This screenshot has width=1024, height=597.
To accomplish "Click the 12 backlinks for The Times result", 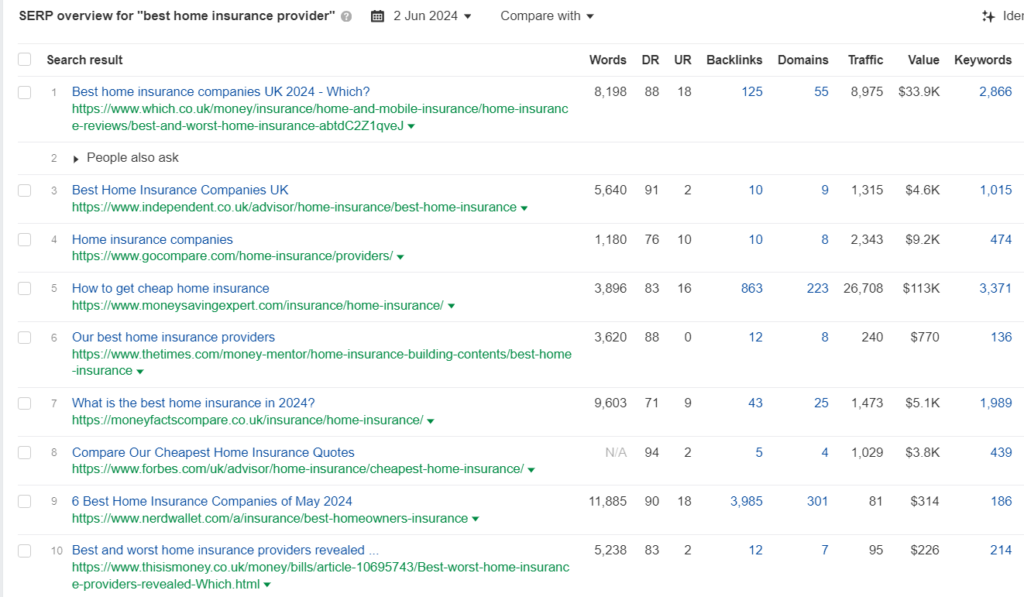I will tap(756, 337).
